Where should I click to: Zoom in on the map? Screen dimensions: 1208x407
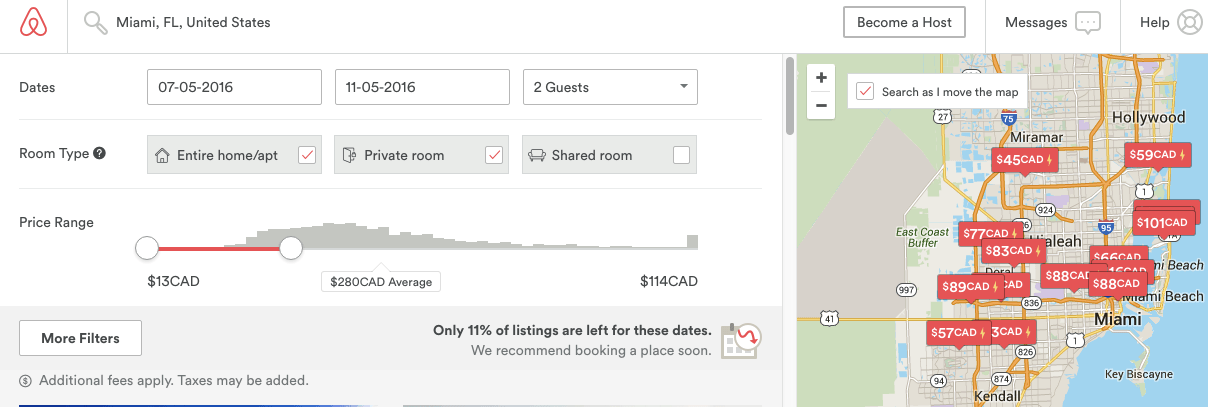point(821,78)
